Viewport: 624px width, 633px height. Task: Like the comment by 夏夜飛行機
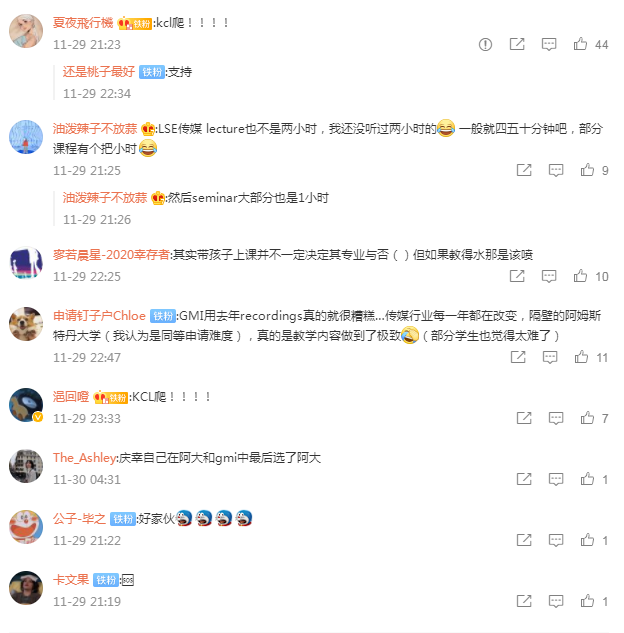pos(580,44)
